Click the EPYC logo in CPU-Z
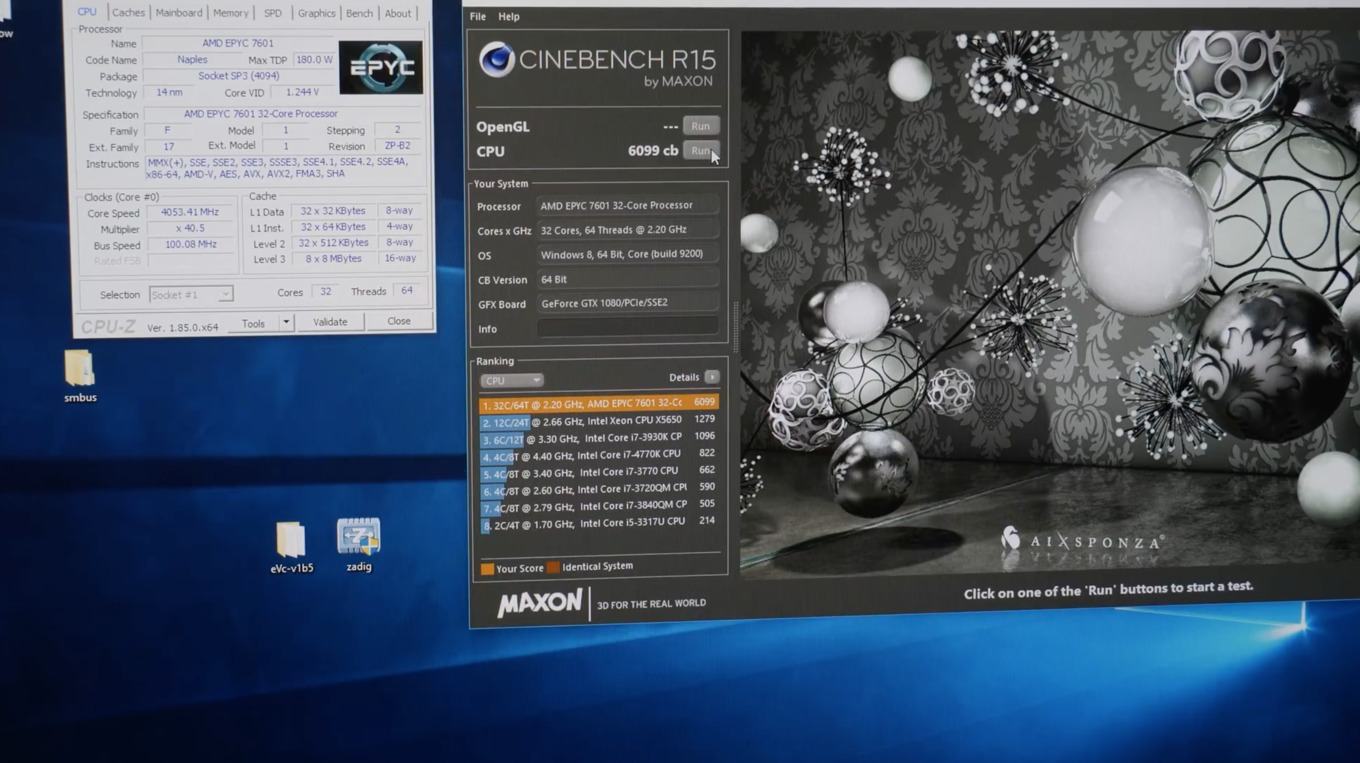The width and height of the screenshot is (1360, 763). 380,68
